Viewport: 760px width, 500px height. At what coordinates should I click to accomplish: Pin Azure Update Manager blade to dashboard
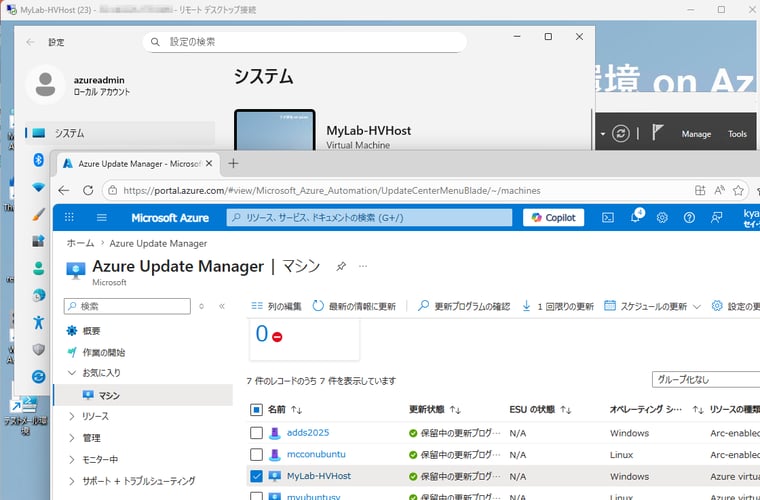pyautogui.click(x=341, y=266)
